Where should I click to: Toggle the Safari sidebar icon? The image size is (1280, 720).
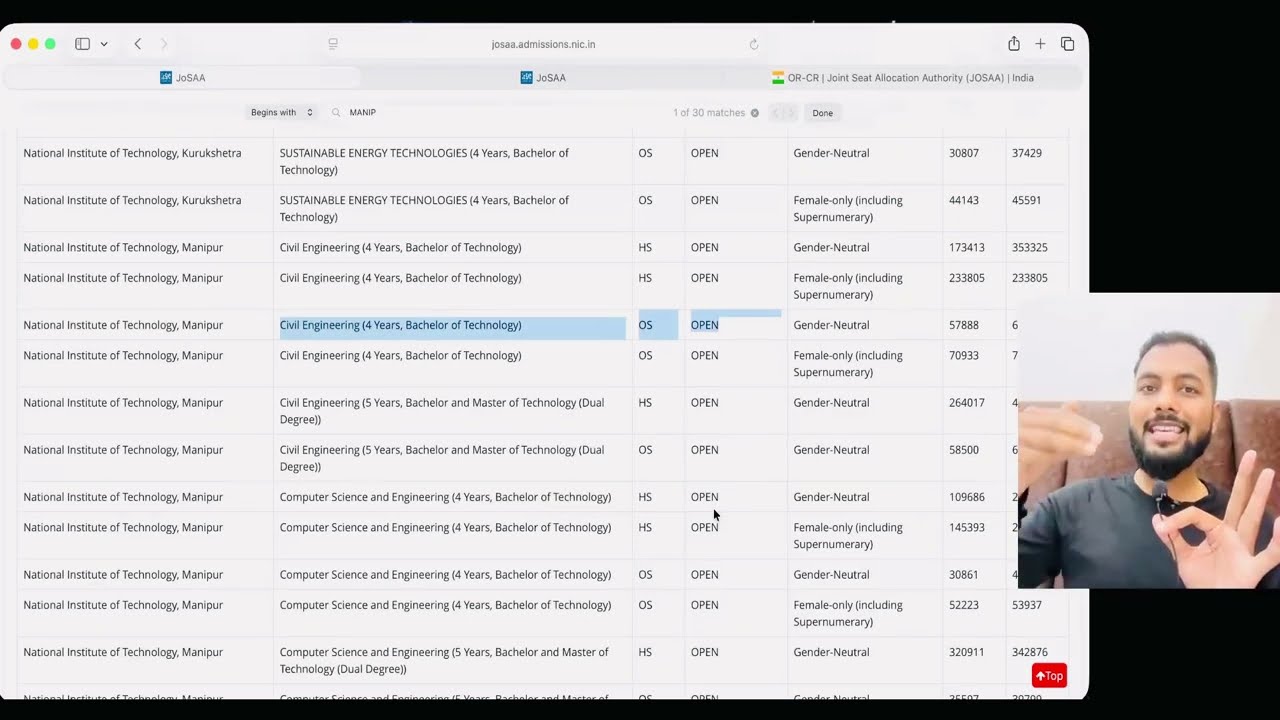tap(82, 44)
